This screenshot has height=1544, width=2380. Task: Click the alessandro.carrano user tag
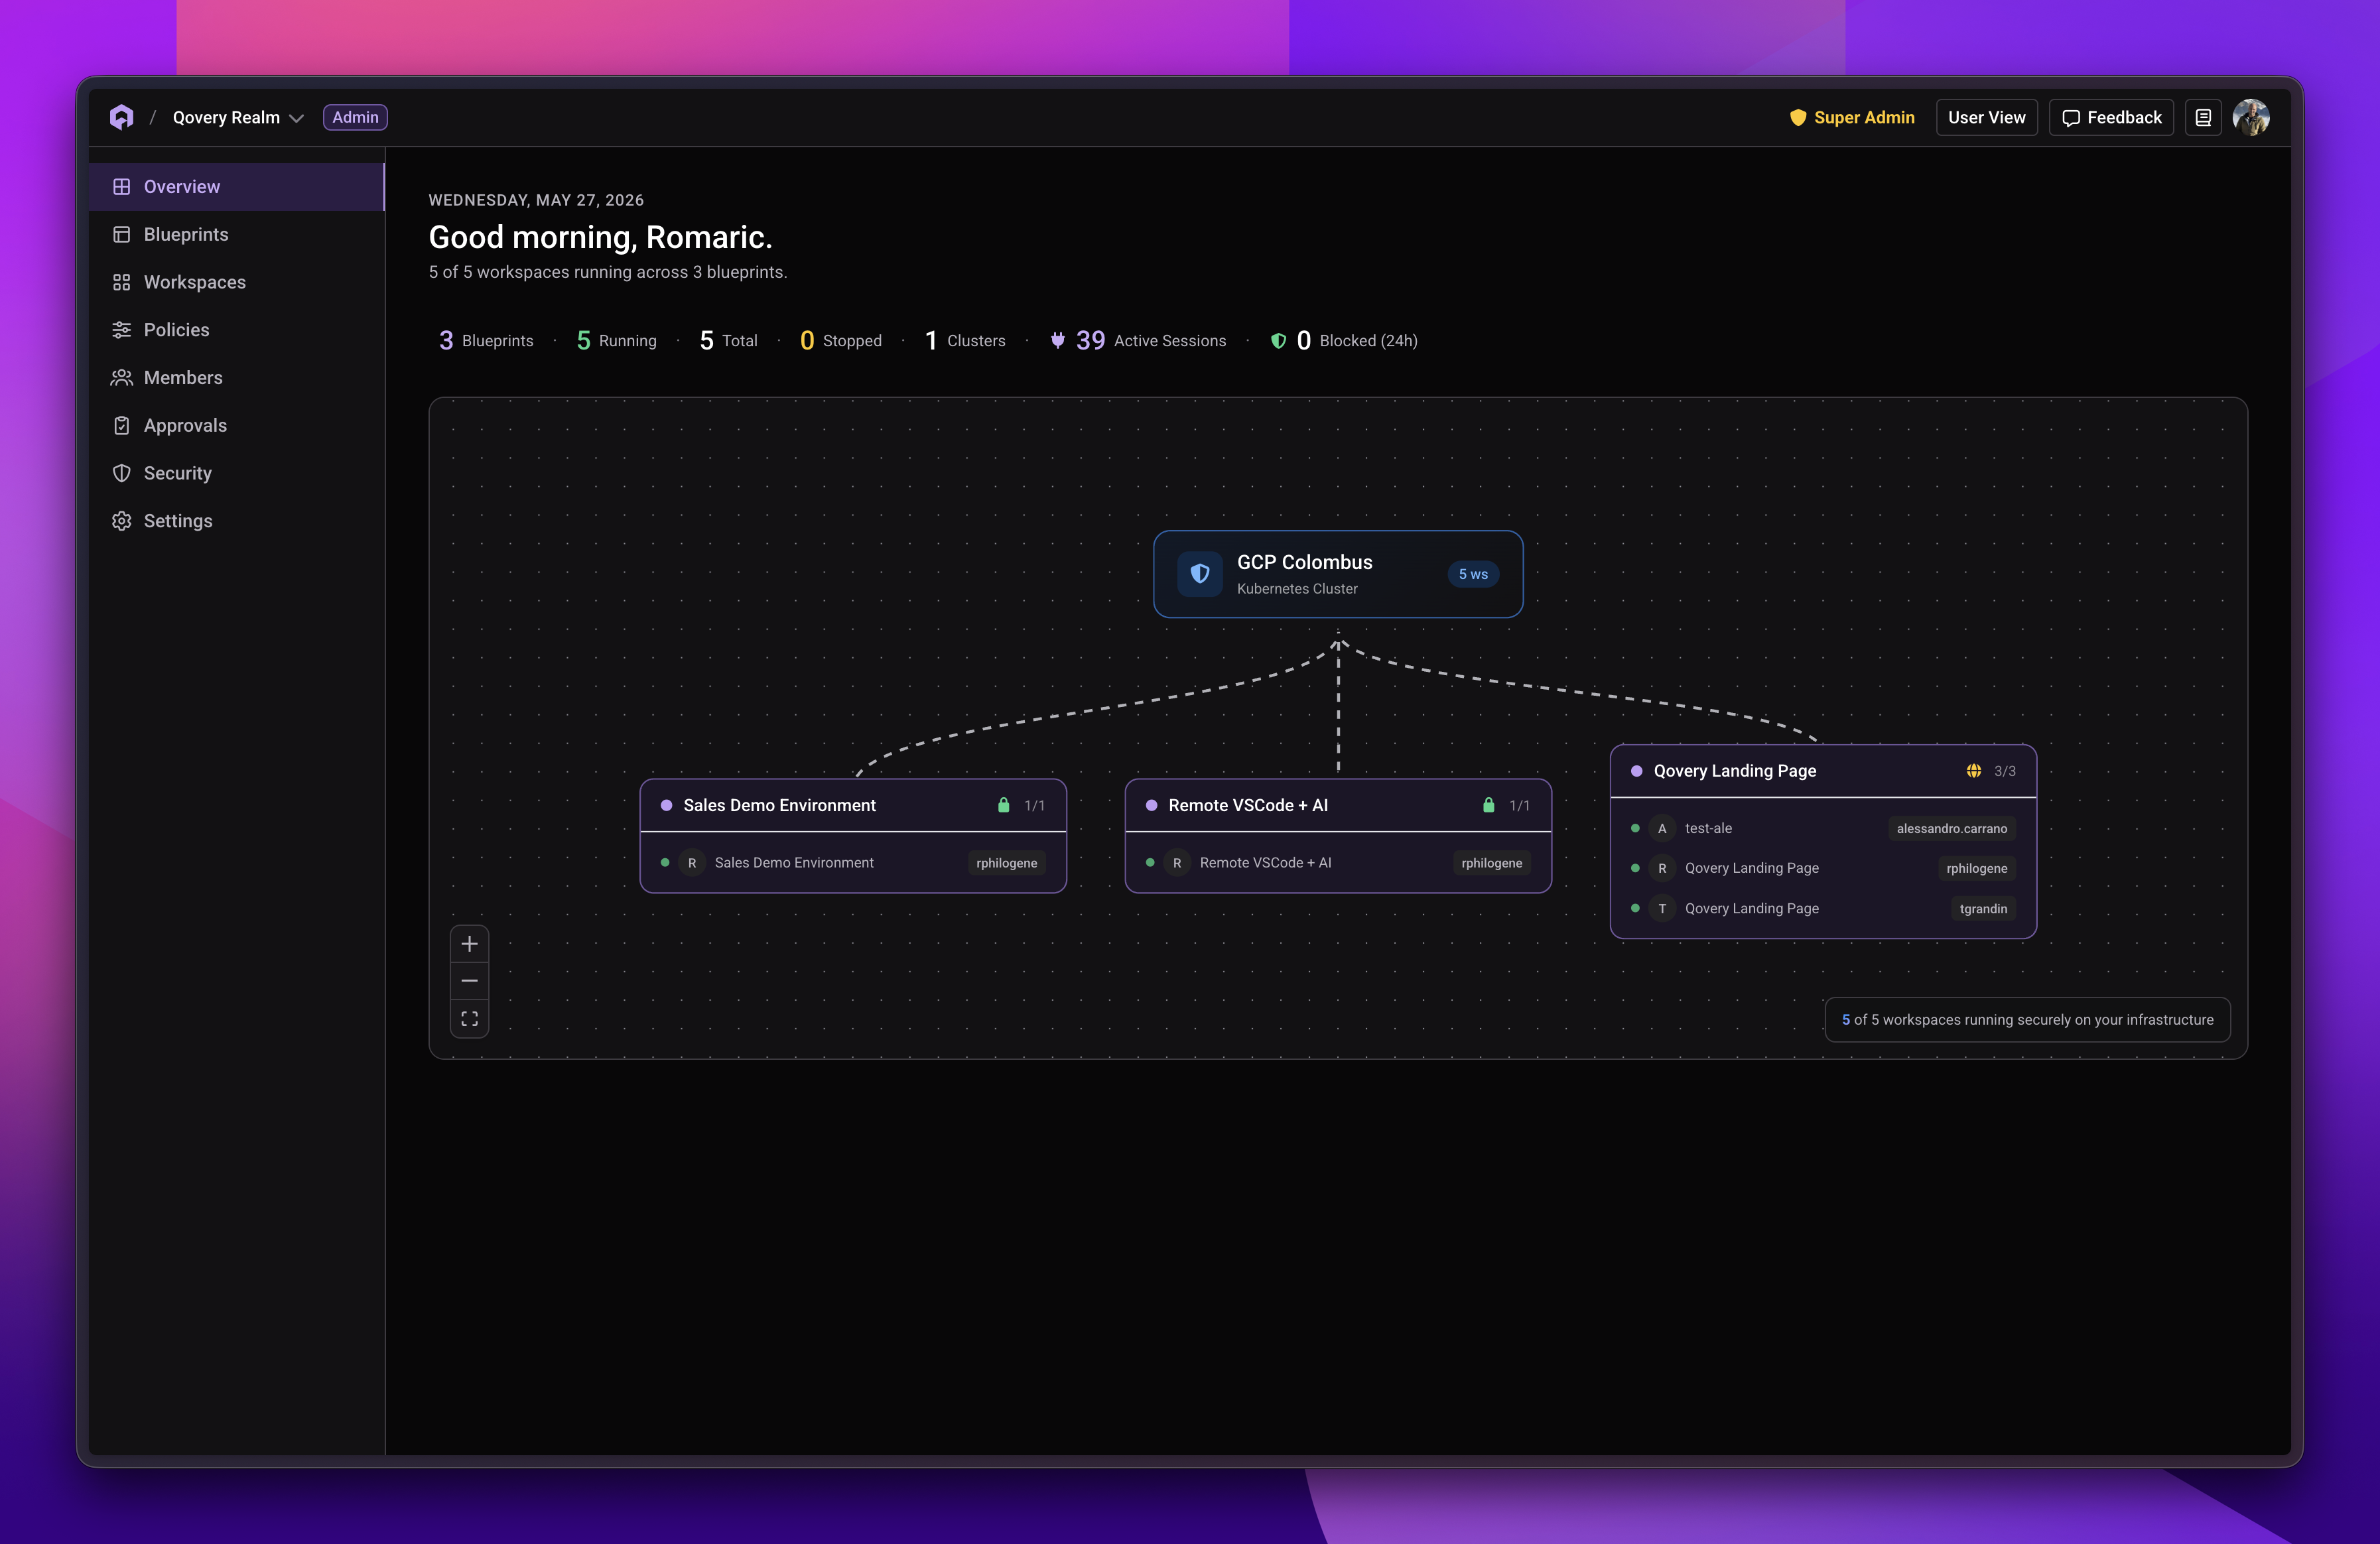(x=1952, y=828)
